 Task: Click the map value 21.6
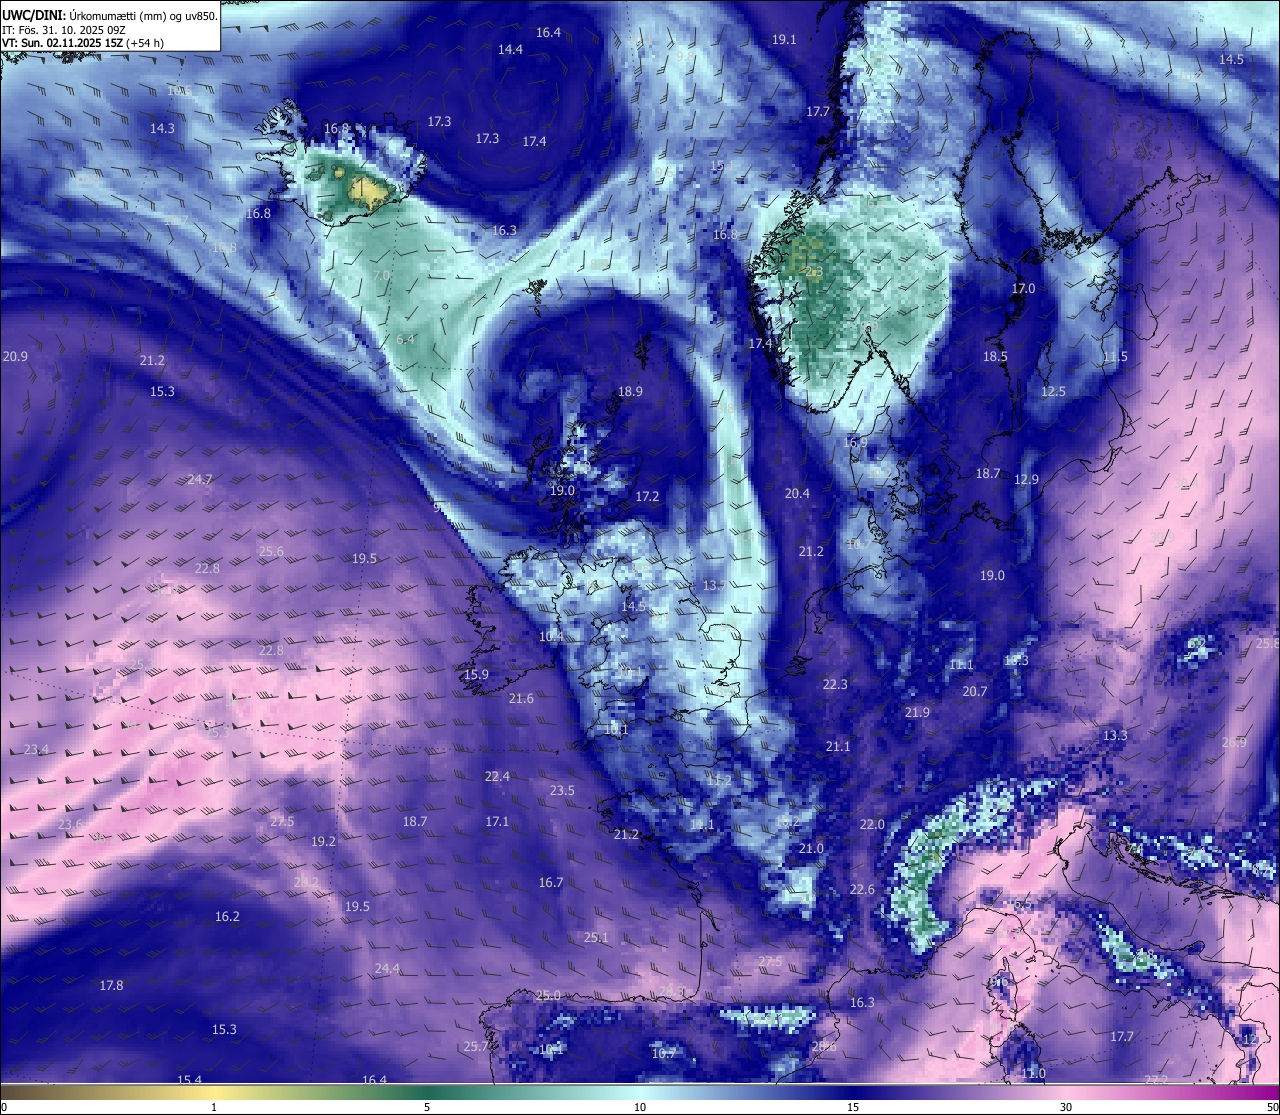(521, 698)
